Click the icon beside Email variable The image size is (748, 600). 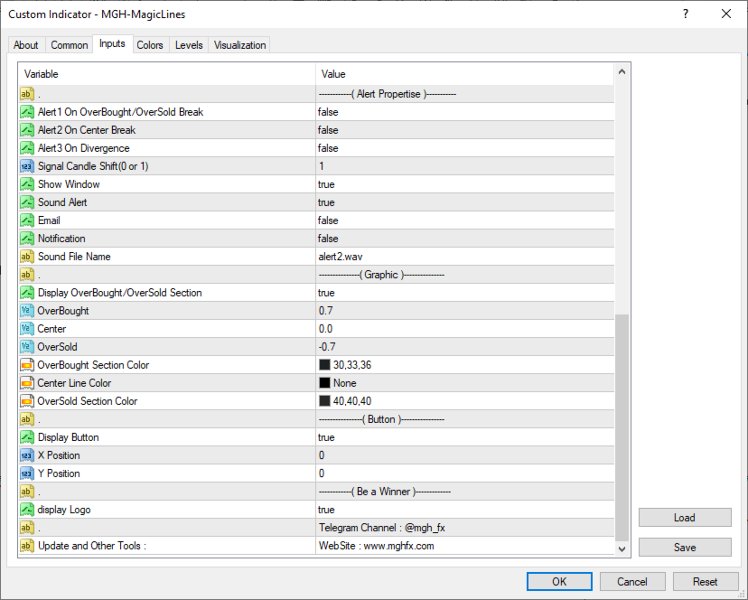click(x=27, y=221)
